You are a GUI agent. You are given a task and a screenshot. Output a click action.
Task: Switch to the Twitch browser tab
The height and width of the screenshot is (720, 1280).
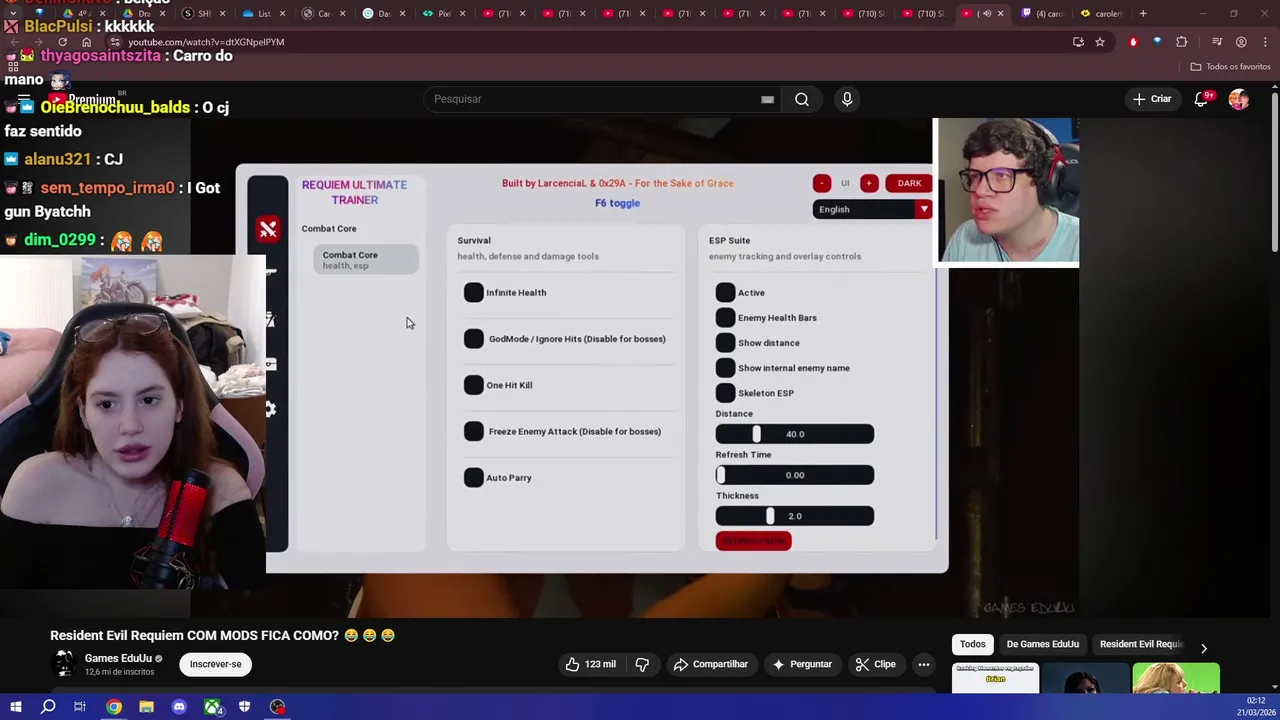(1041, 13)
